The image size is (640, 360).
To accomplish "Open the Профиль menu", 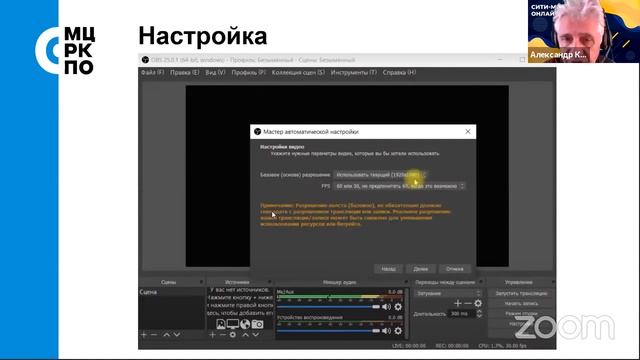I will click(x=248, y=73).
